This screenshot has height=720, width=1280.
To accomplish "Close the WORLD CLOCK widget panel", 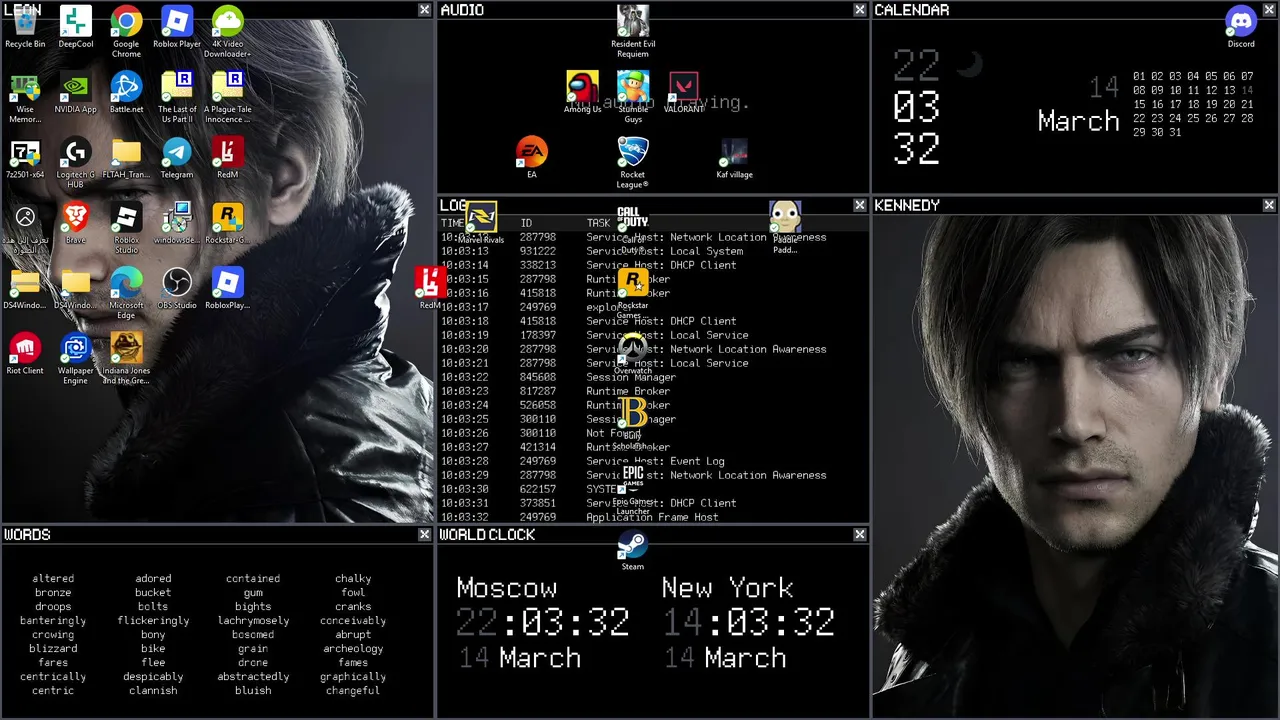I will [860, 535].
